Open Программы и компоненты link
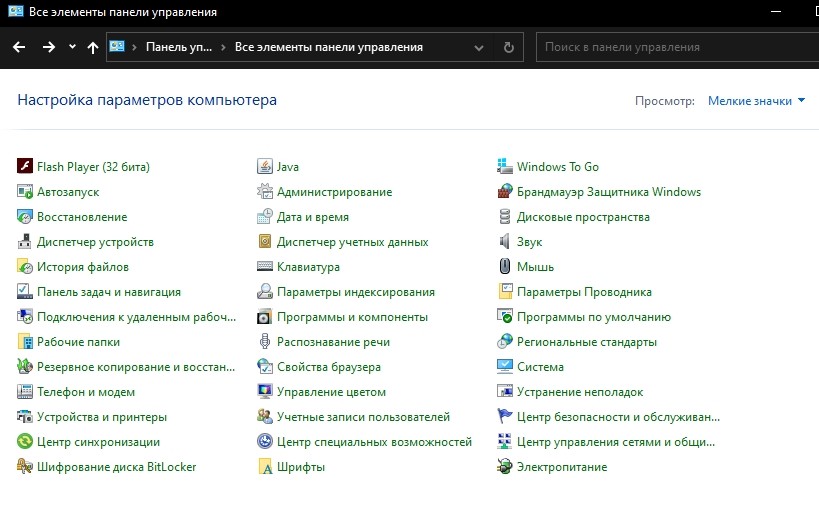The image size is (819, 507). point(352,317)
